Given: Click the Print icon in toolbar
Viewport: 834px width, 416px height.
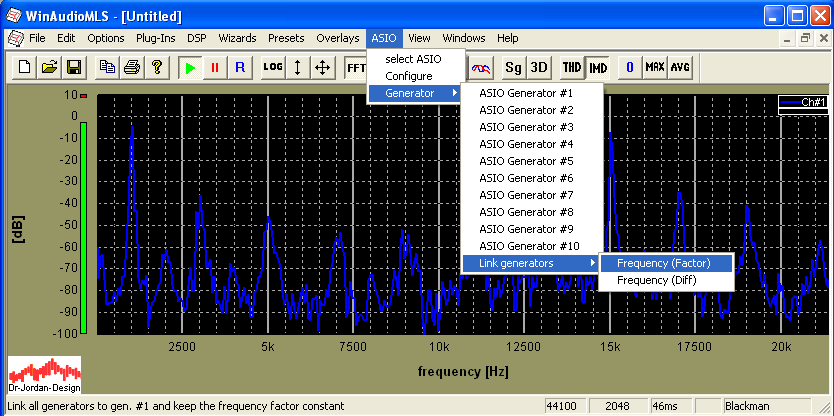Looking at the screenshot, I should [x=131, y=67].
